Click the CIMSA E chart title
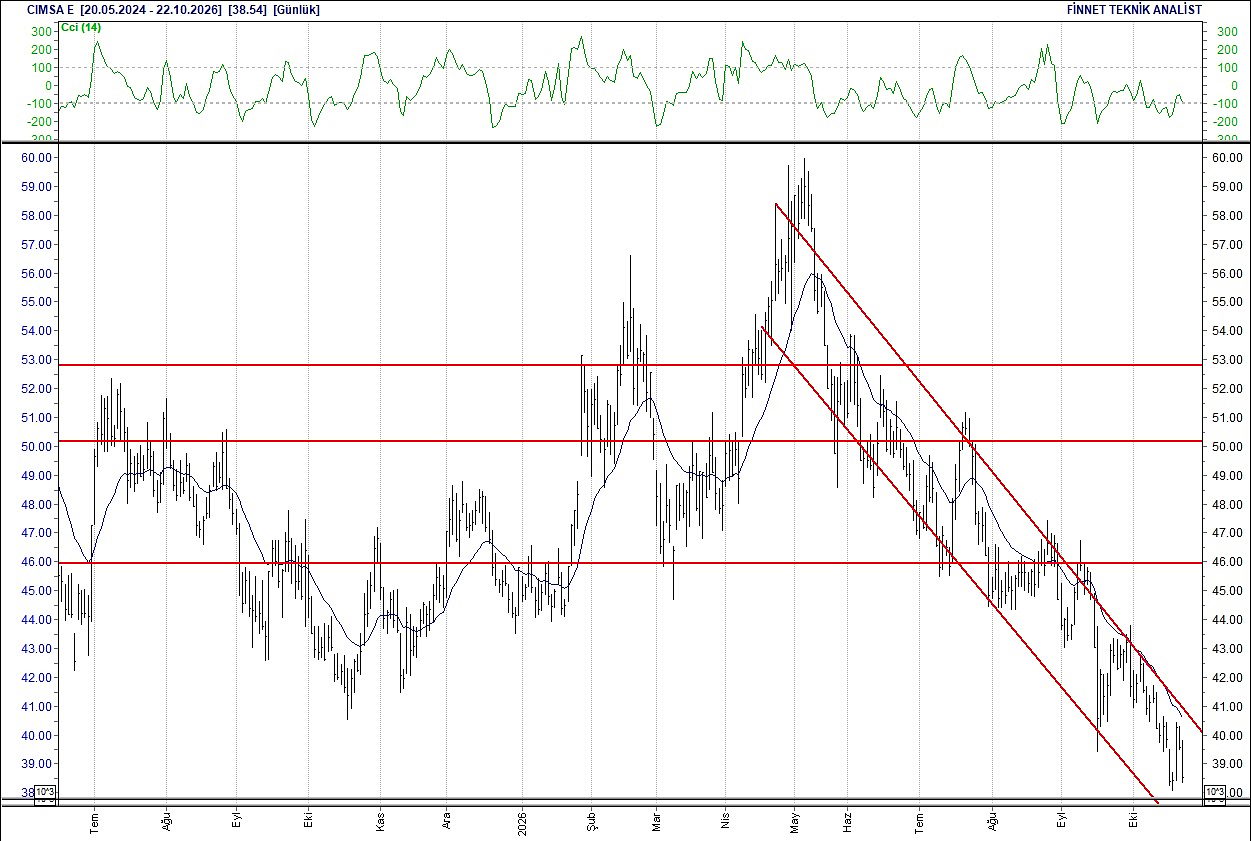Viewport: 1251px width, 841px height. [50, 9]
